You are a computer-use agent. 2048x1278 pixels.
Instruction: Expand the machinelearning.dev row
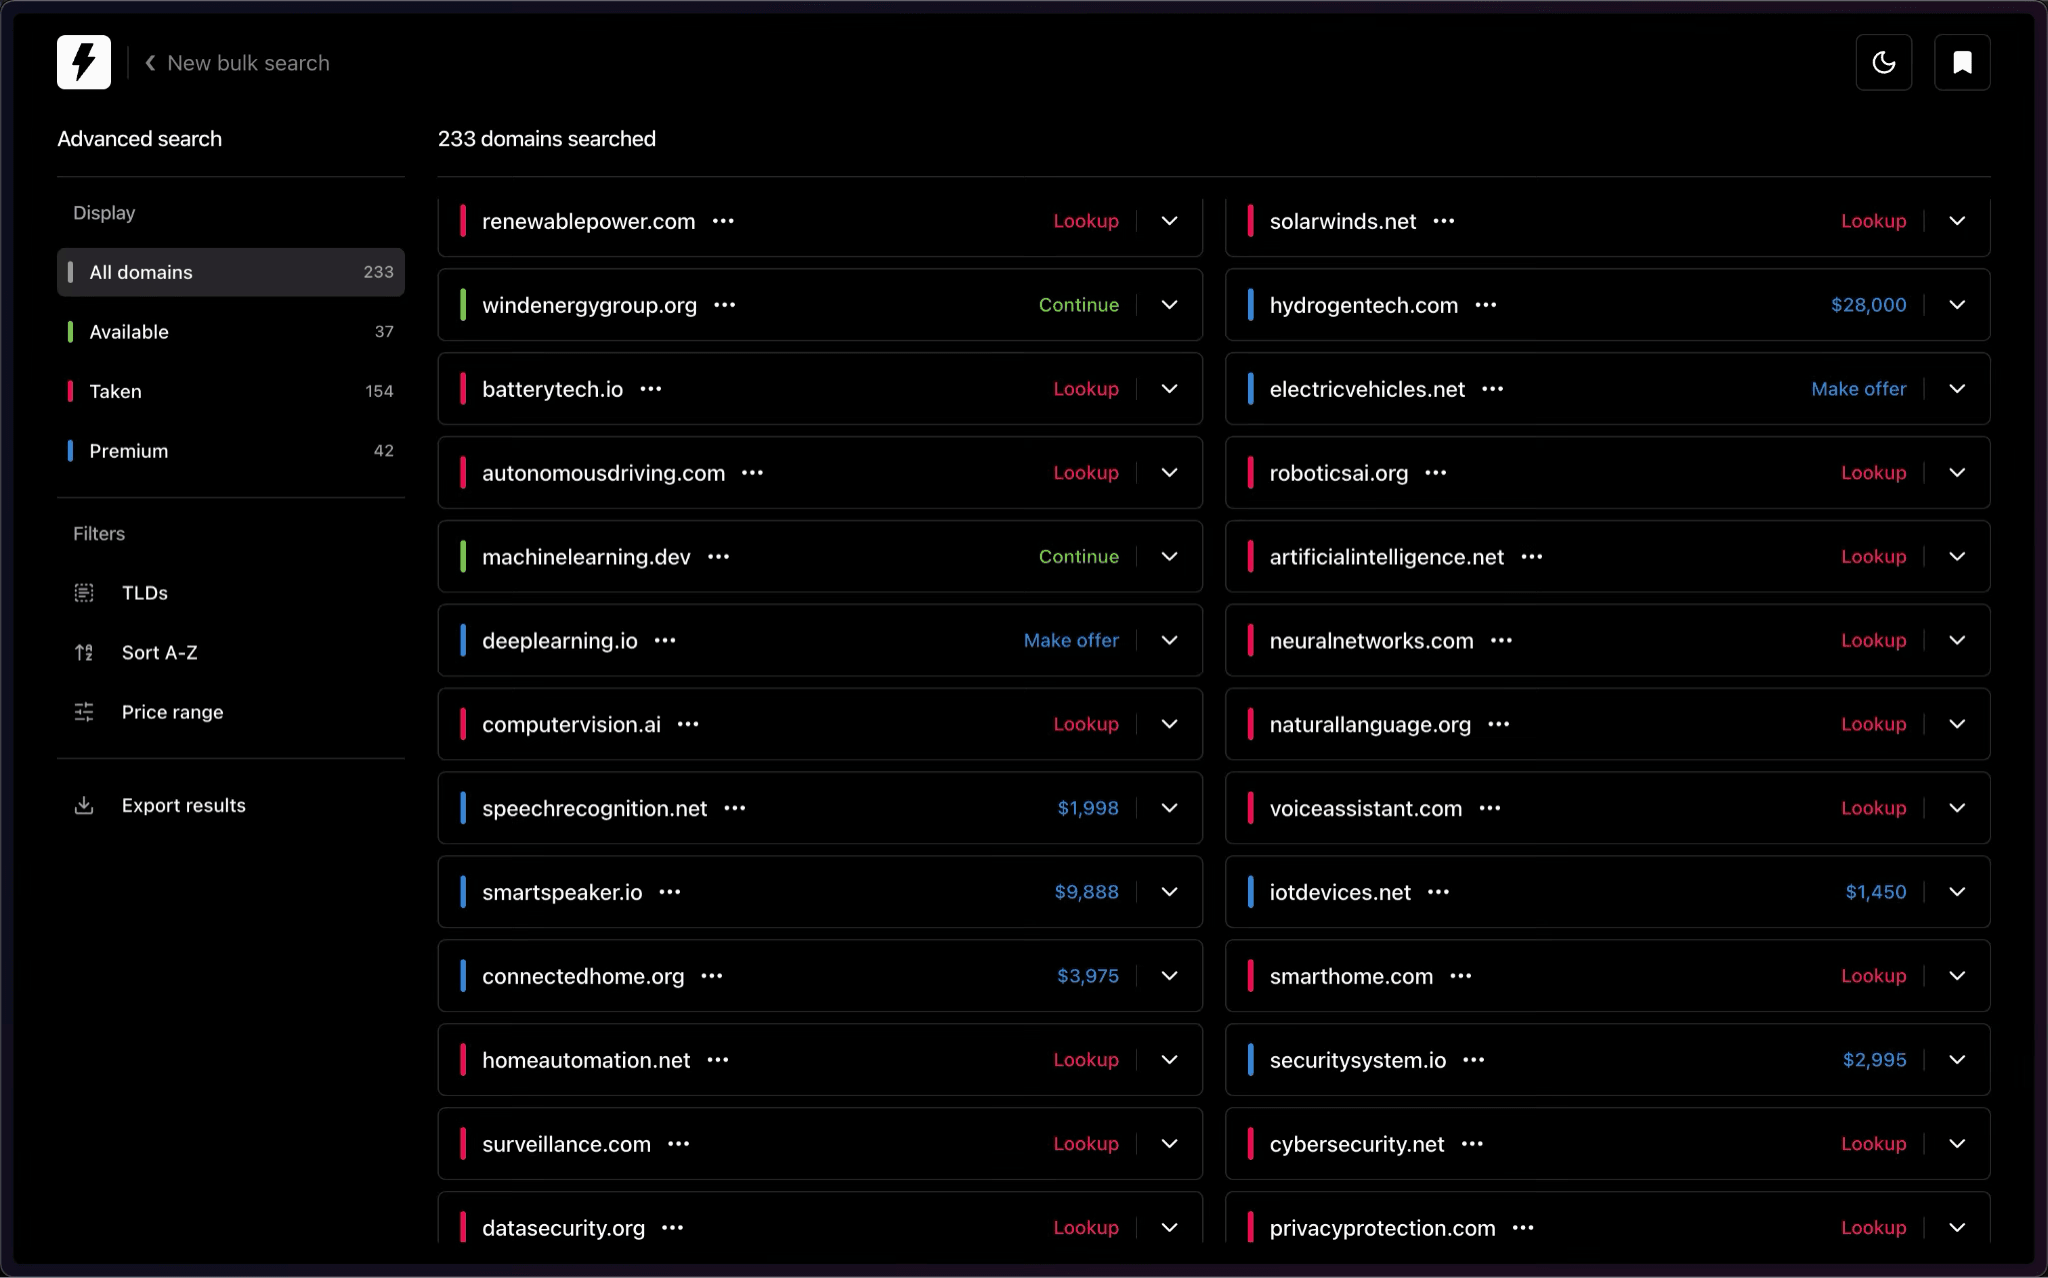coord(1168,556)
